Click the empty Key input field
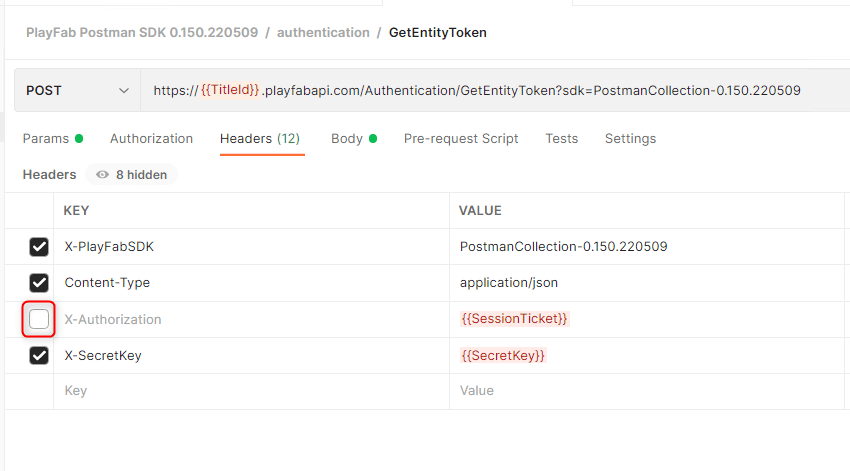 coord(252,391)
